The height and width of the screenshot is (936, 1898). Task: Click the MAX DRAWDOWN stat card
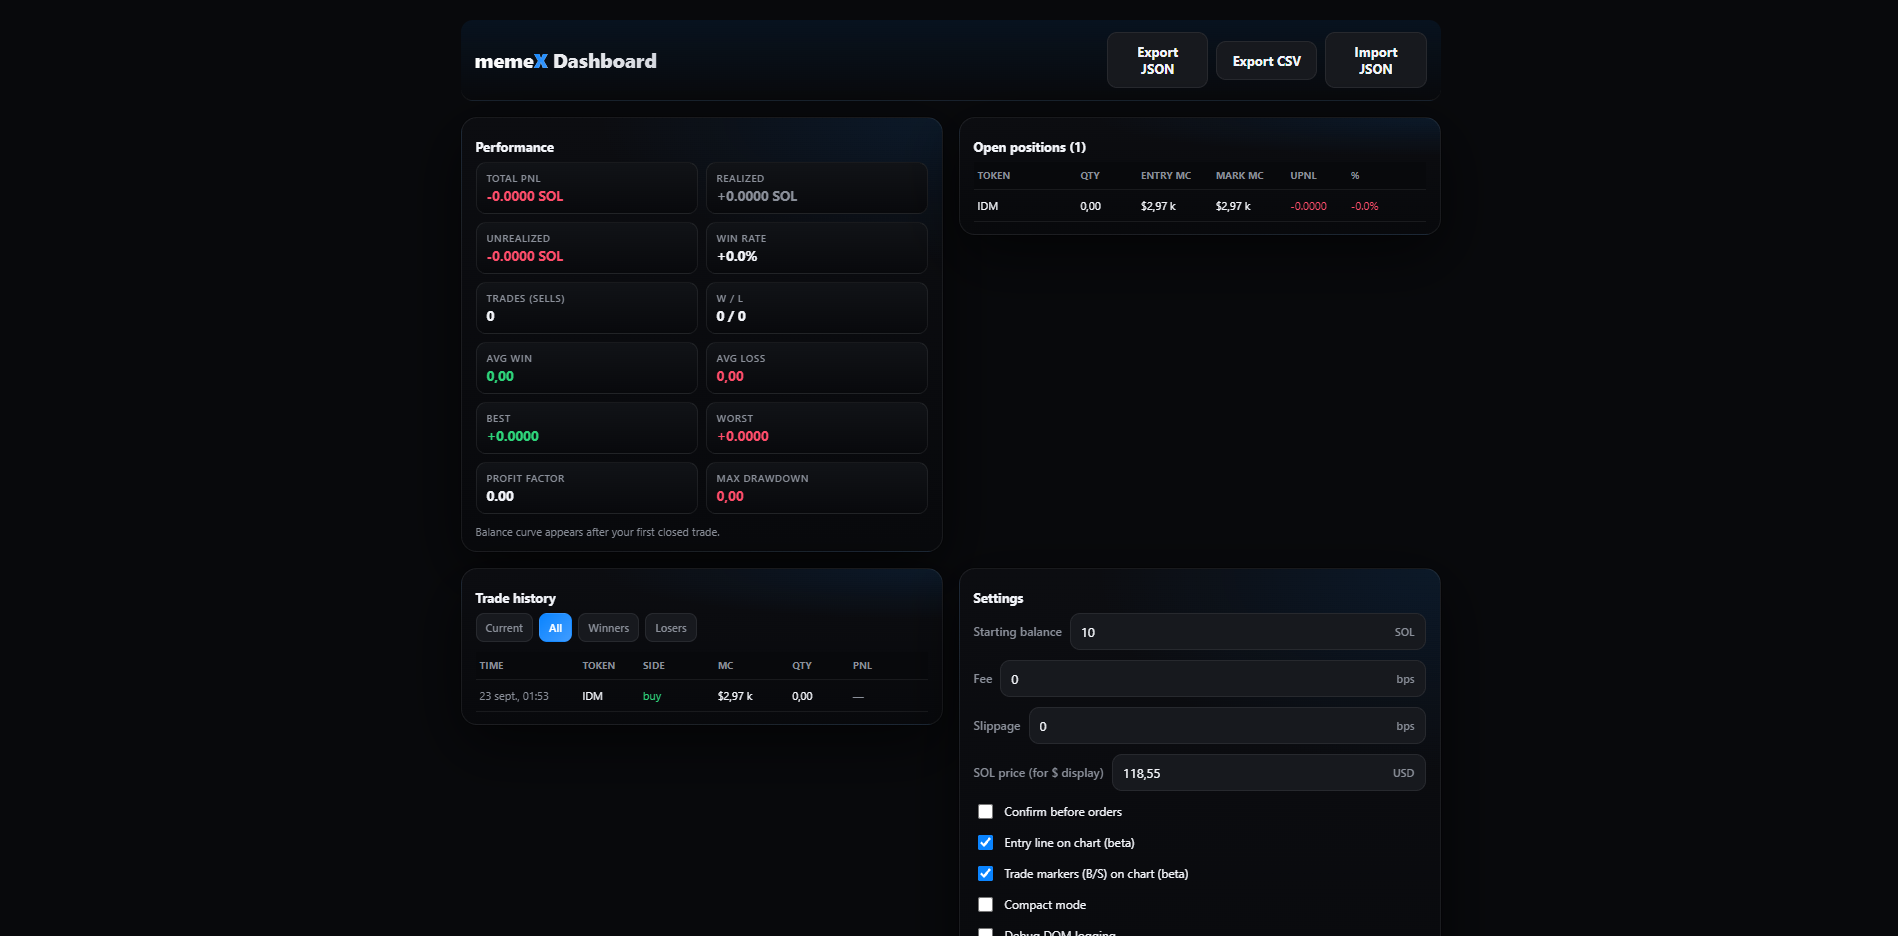pyautogui.click(x=816, y=488)
